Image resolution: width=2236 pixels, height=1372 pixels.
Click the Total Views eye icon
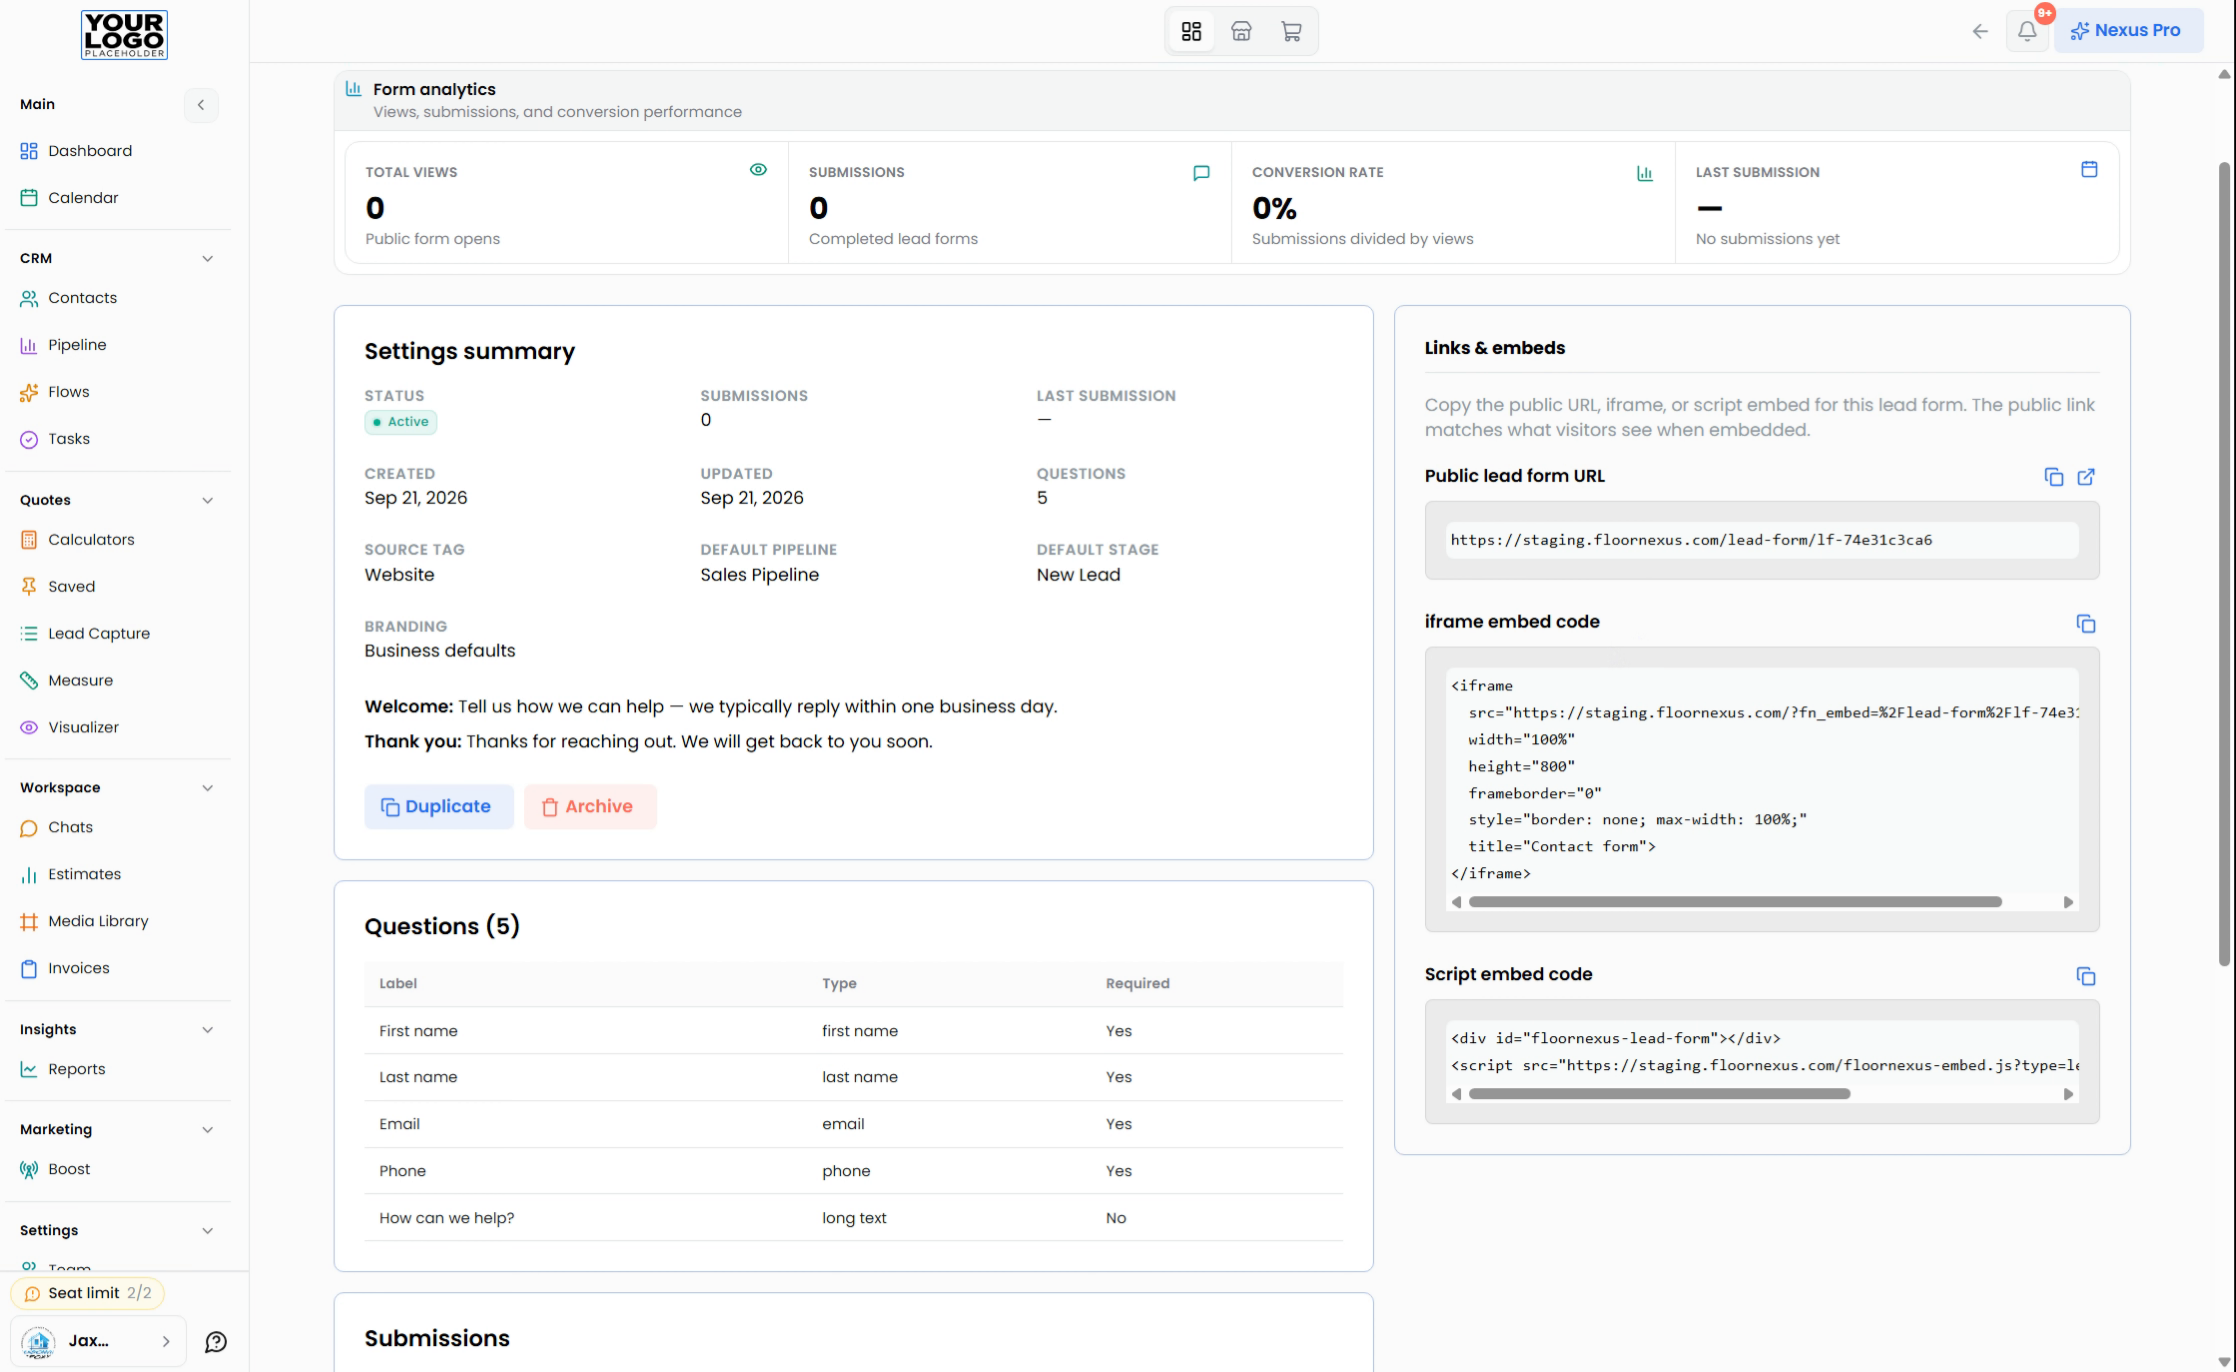tap(758, 170)
